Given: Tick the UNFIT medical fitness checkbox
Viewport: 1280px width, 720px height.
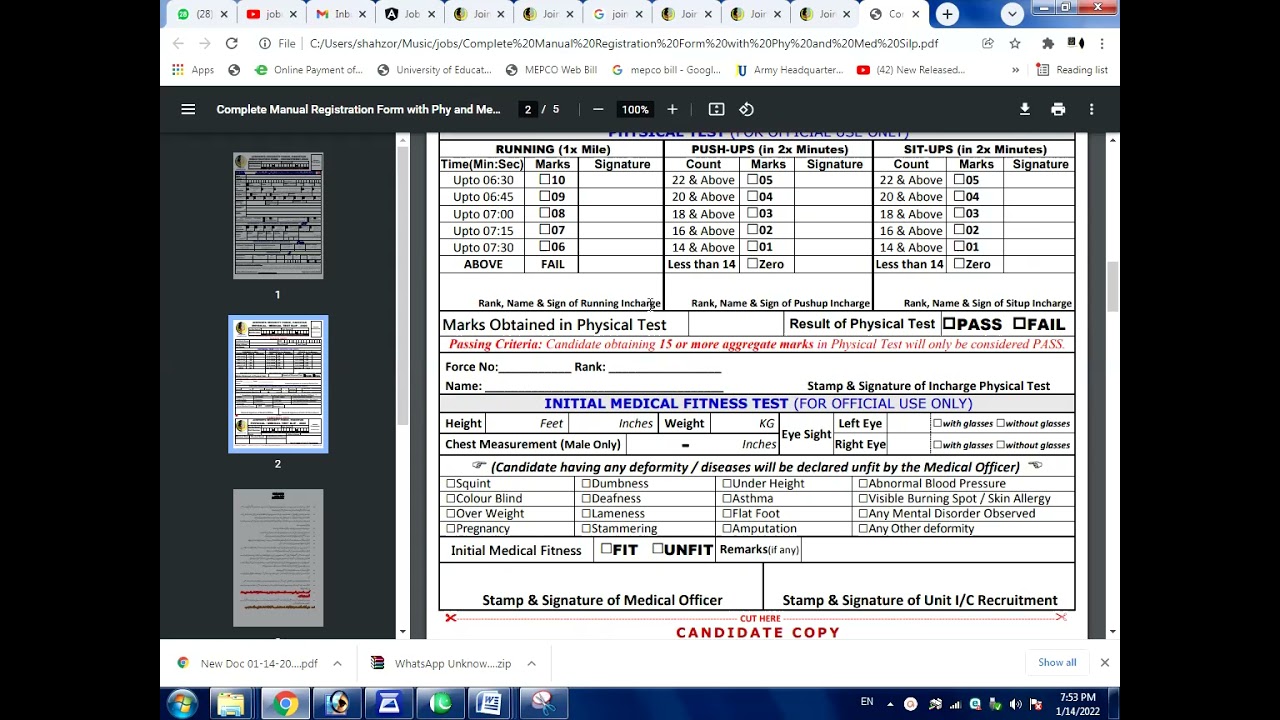Looking at the screenshot, I should (x=657, y=549).
